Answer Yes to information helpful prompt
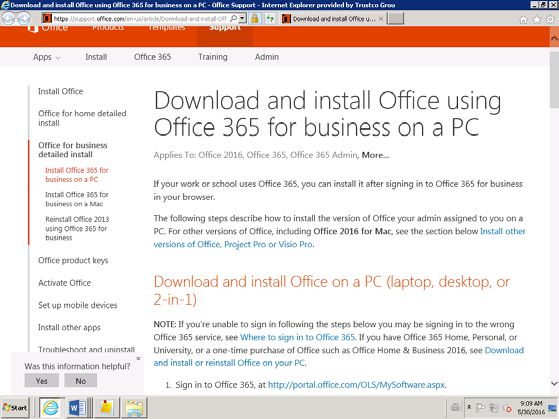 coord(42,381)
